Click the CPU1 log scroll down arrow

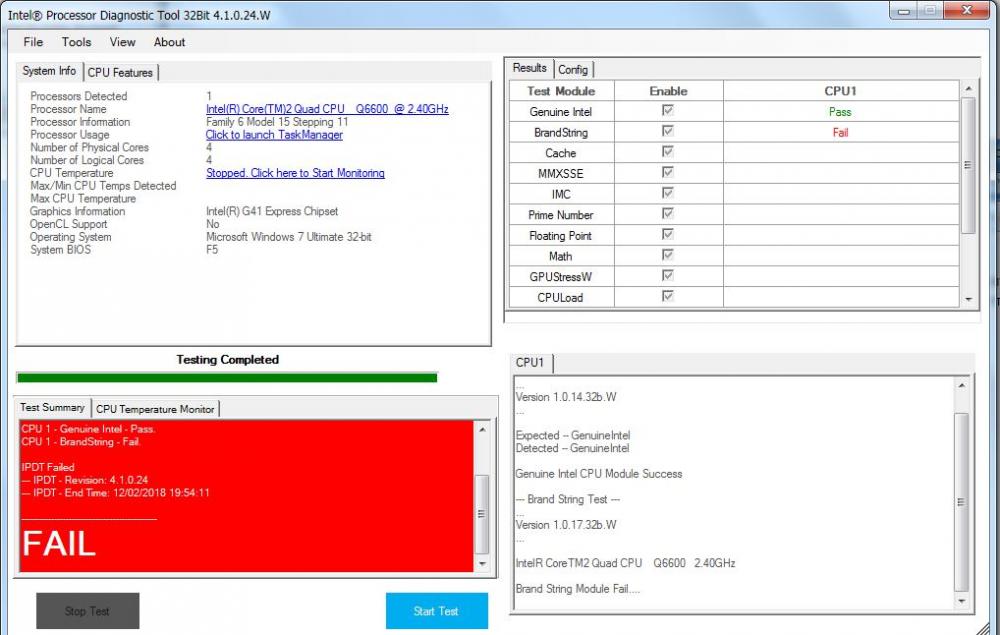pyautogui.click(x=961, y=601)
